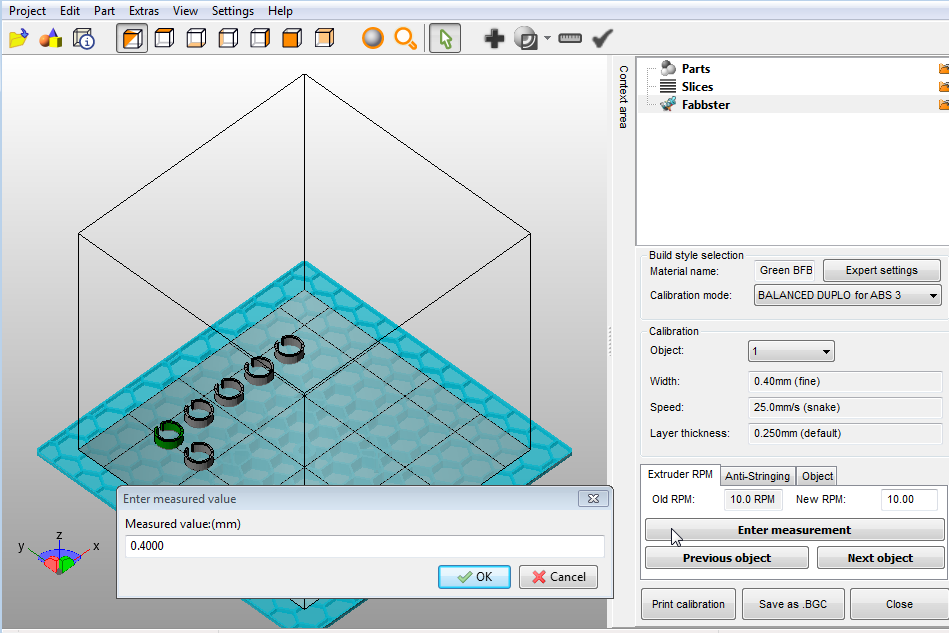Open the Extras menu

(143, 11)
